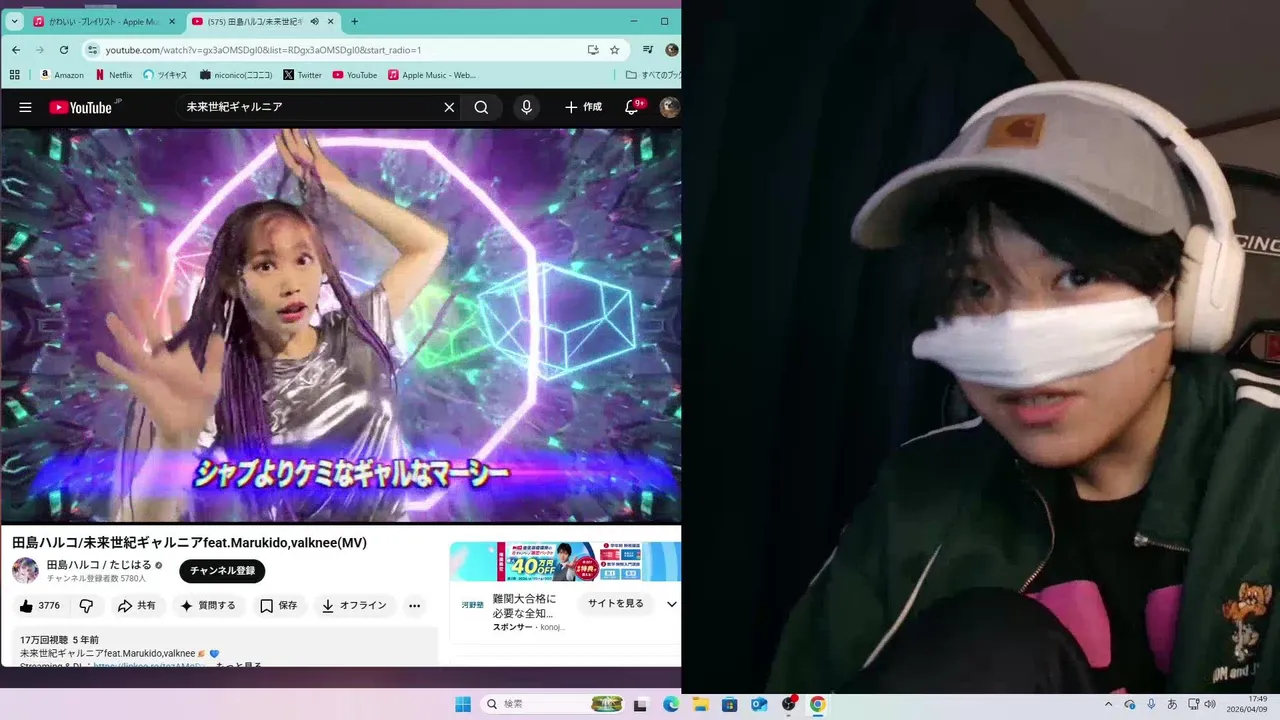Download with オフライン button
1280x720 pixels.
(355, 606)
